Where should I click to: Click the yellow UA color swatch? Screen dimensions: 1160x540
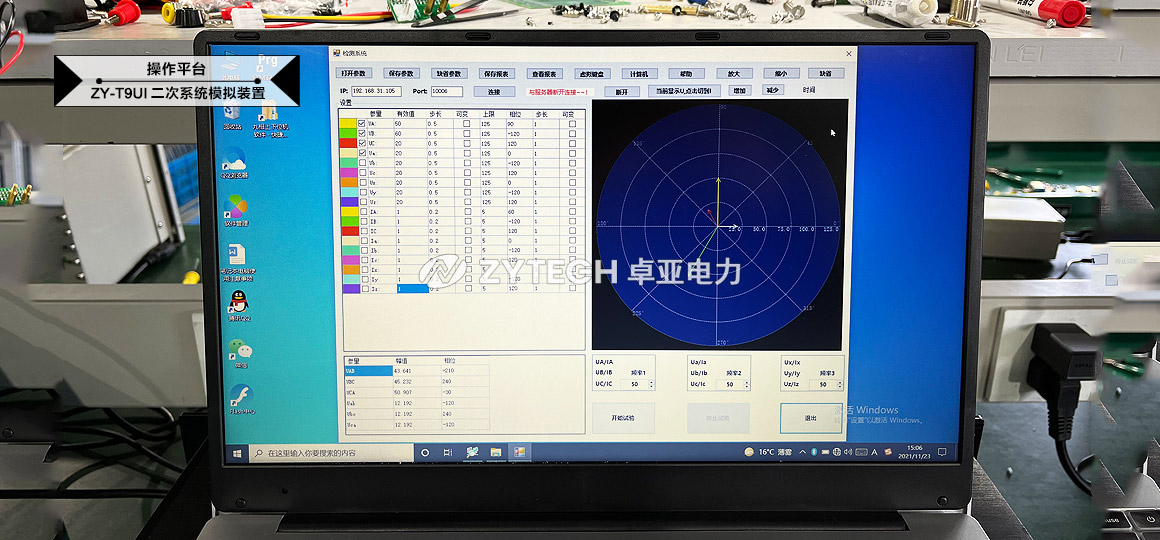tap(348, 124)
